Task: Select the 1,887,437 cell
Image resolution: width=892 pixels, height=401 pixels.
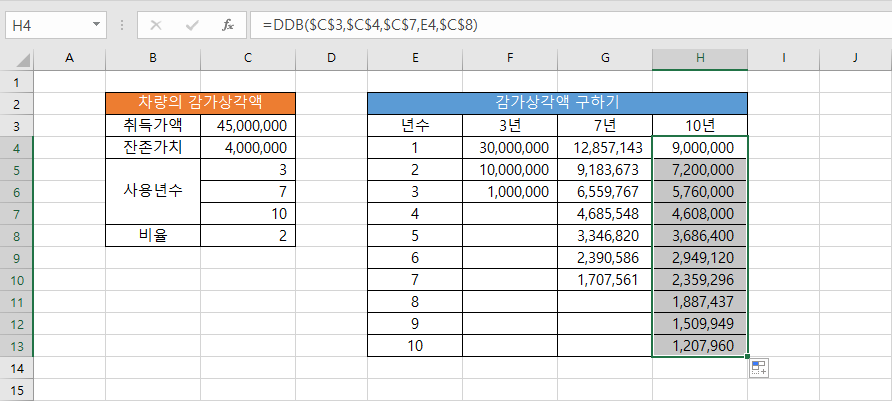Action: click(700, 302)
